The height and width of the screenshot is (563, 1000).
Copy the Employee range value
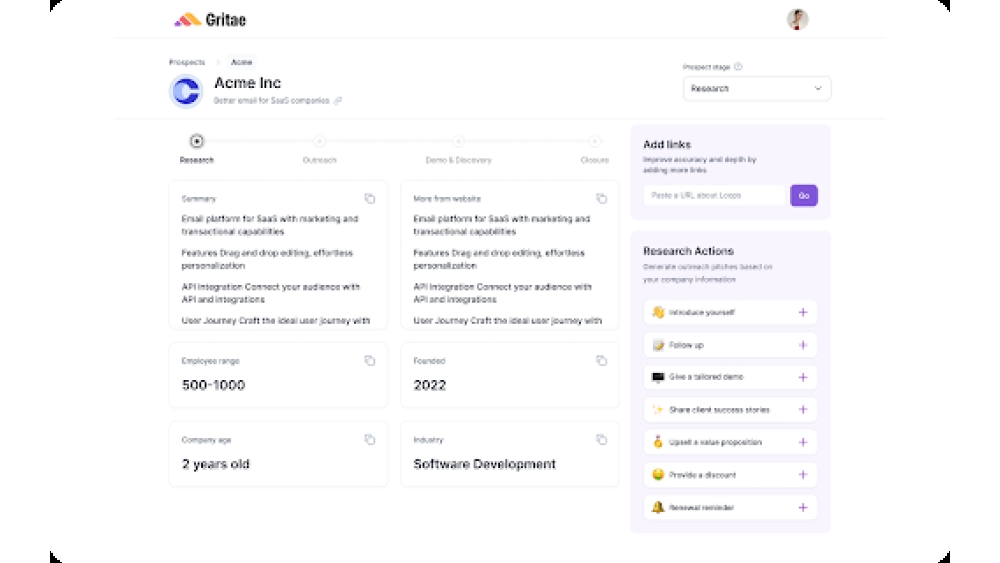coord(370,361)
